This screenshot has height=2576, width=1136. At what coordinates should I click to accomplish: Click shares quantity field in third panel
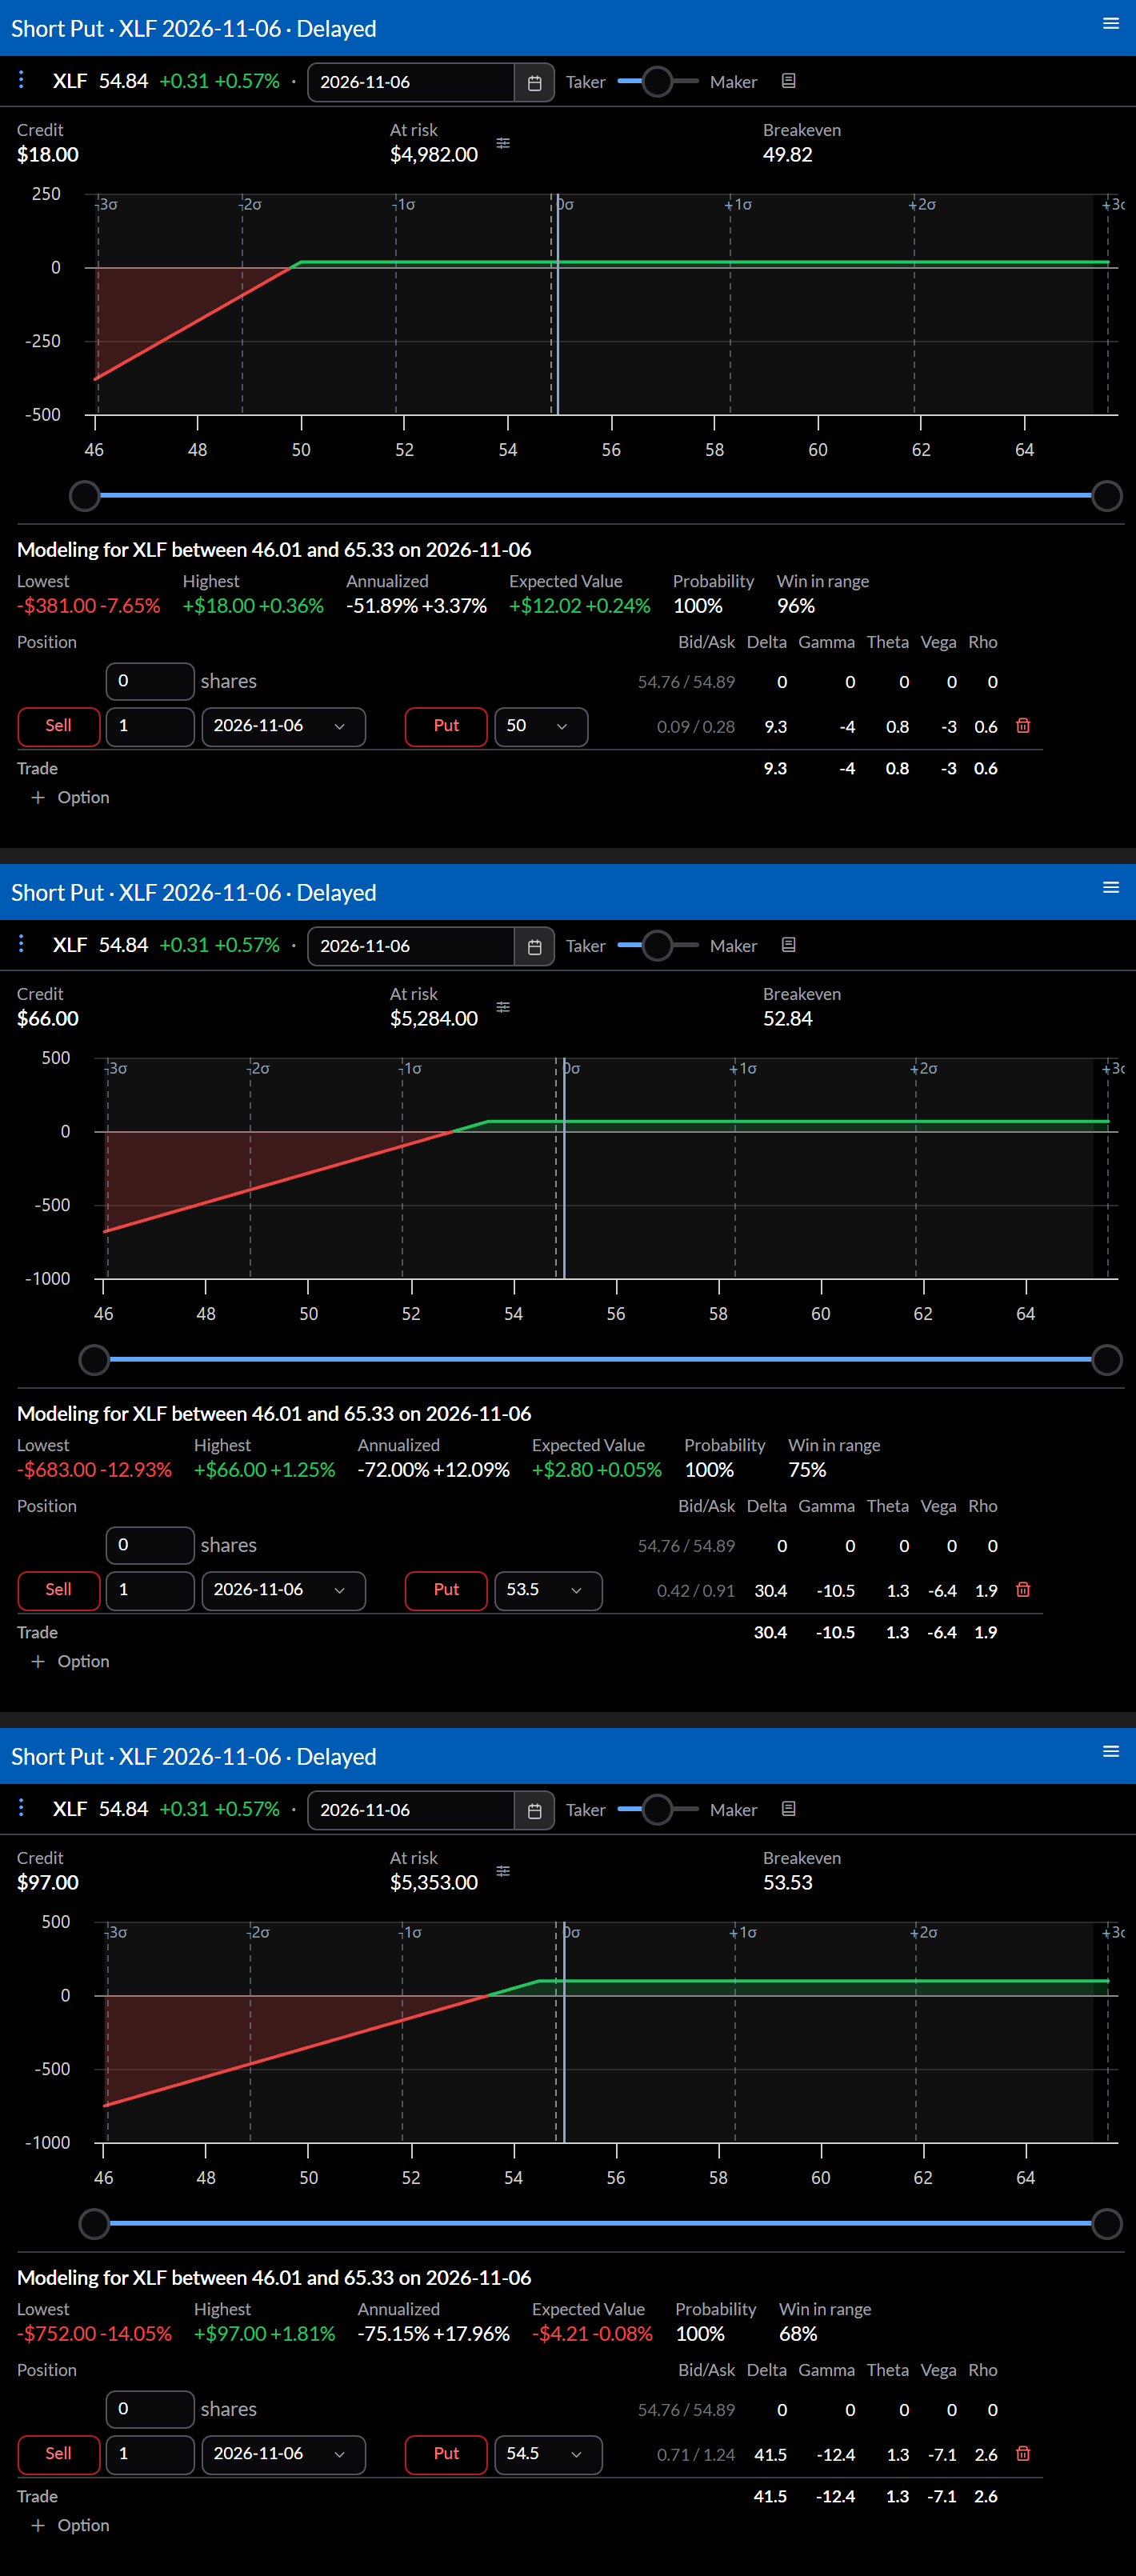(x=150, y=2410)
